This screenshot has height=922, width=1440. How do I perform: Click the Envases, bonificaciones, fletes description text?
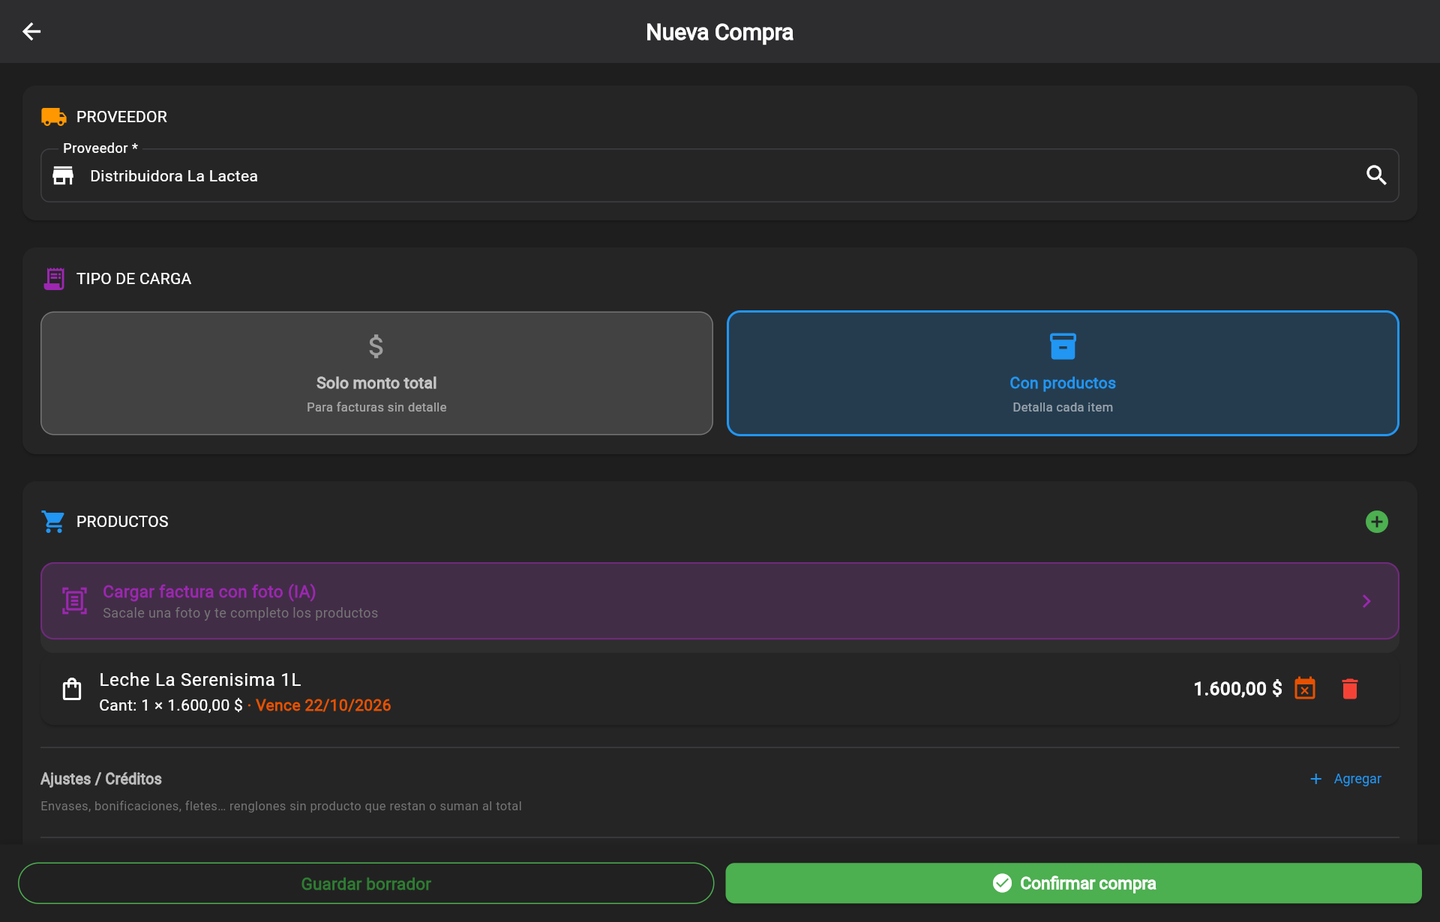[x=281, y=806]
